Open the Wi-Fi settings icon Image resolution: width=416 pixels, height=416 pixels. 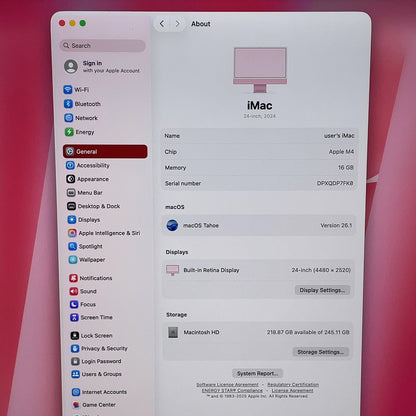68,90
